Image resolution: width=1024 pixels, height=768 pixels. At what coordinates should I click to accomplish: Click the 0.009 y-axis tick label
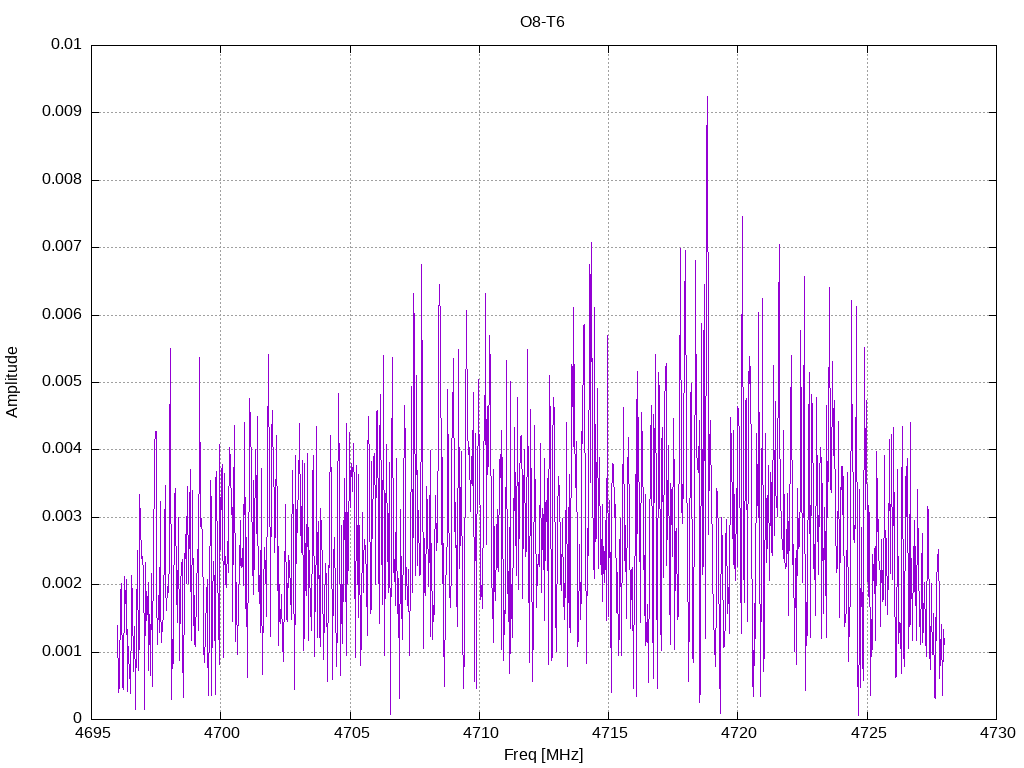tap(62, 112)
